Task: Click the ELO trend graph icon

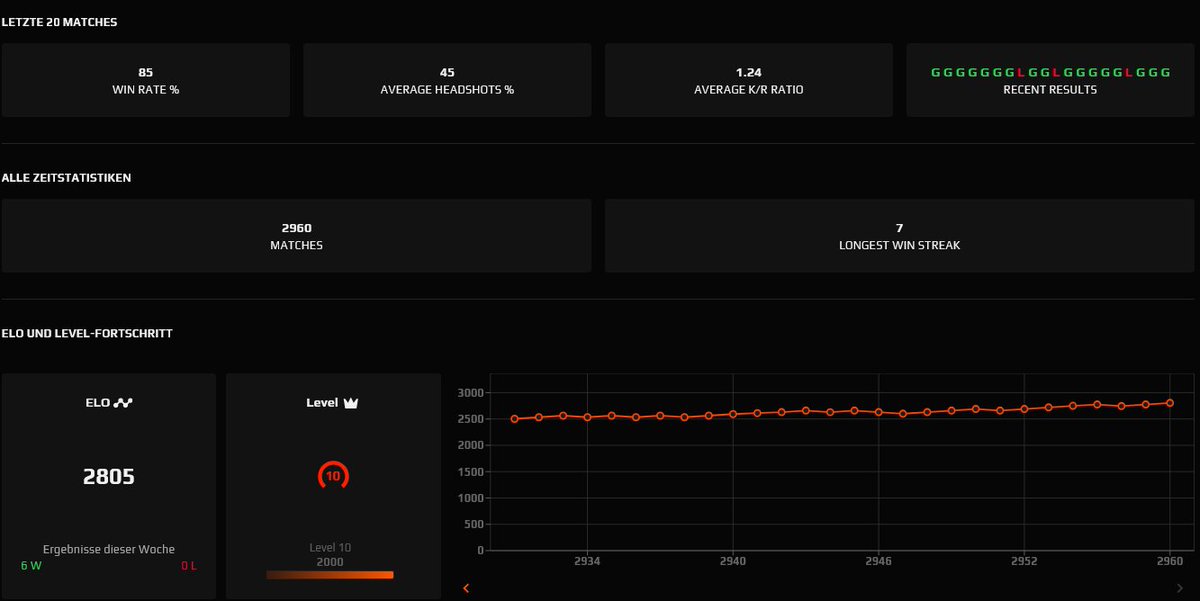Action: point(123,403)
